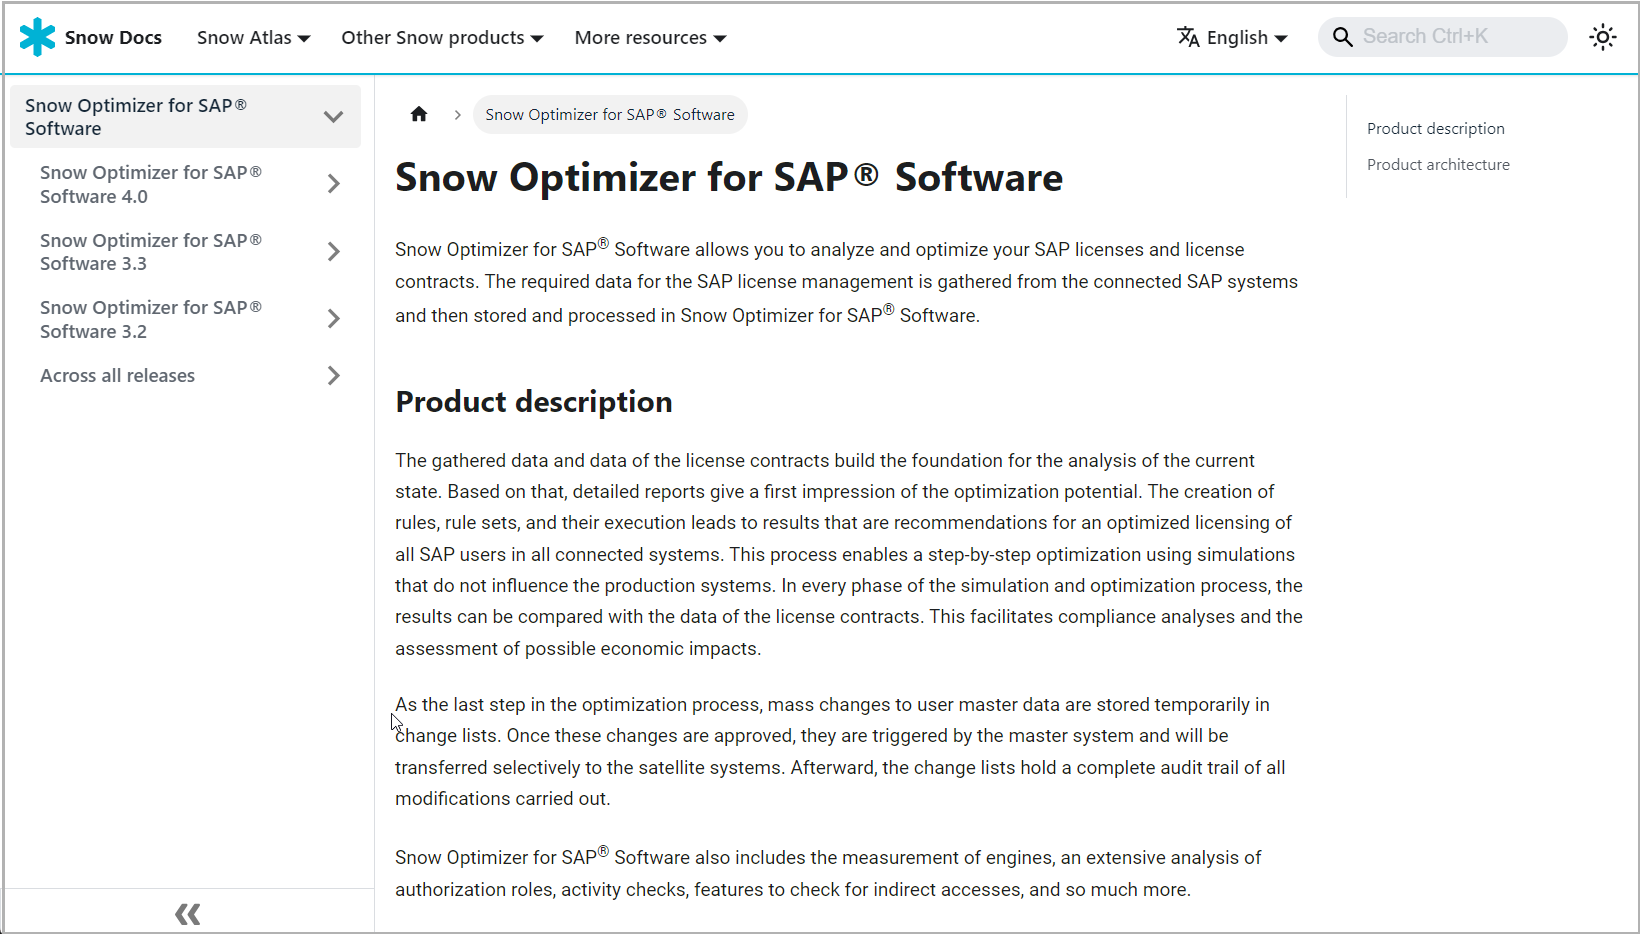
Task: Click the Snow Optimizer breadcrumb pill
Action: pyautogui.click(x=610, y=114)
